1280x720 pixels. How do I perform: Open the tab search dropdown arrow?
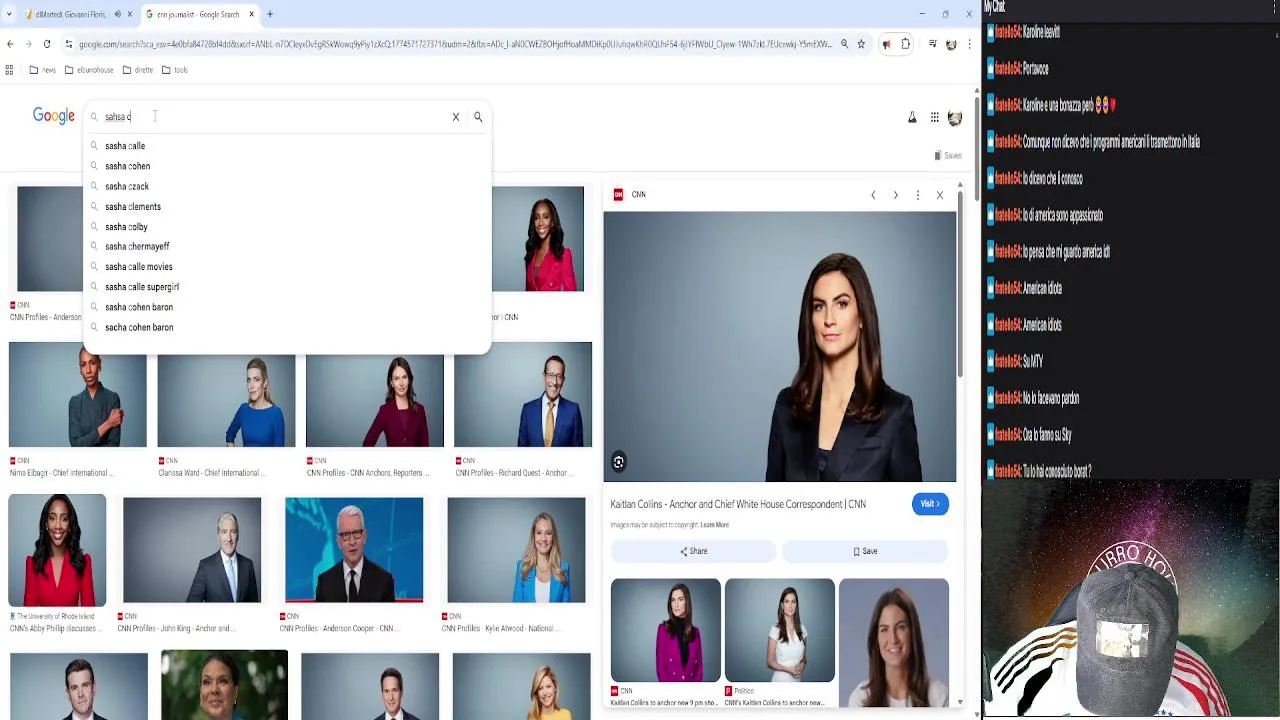pyautogui.click(x=9, y=14)
